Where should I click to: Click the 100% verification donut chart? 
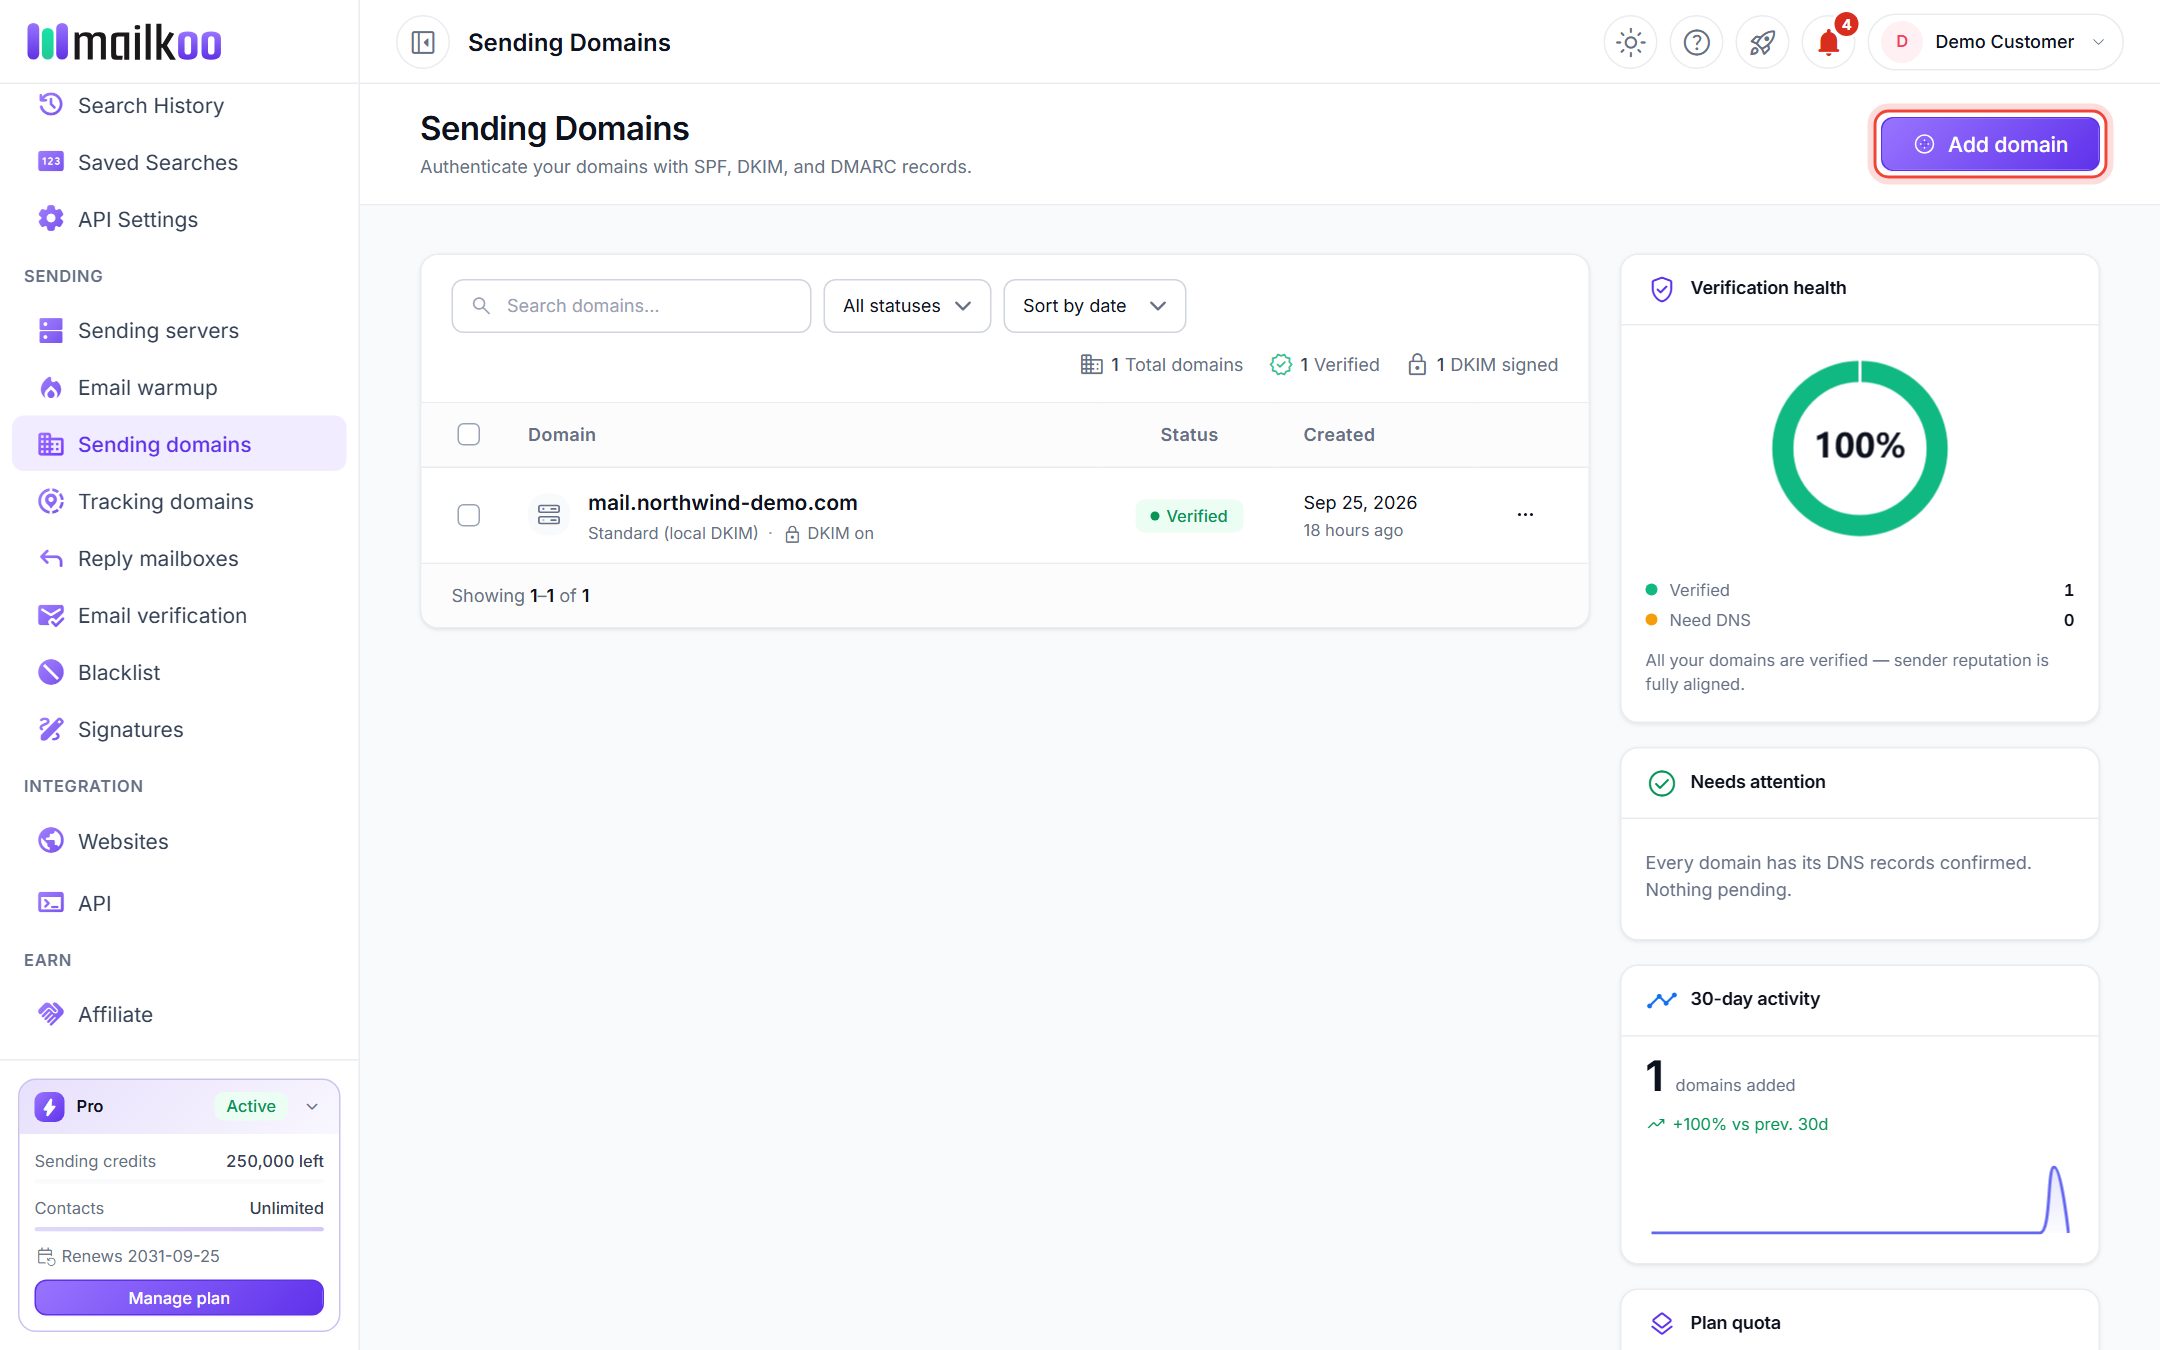click(1859, 447)
